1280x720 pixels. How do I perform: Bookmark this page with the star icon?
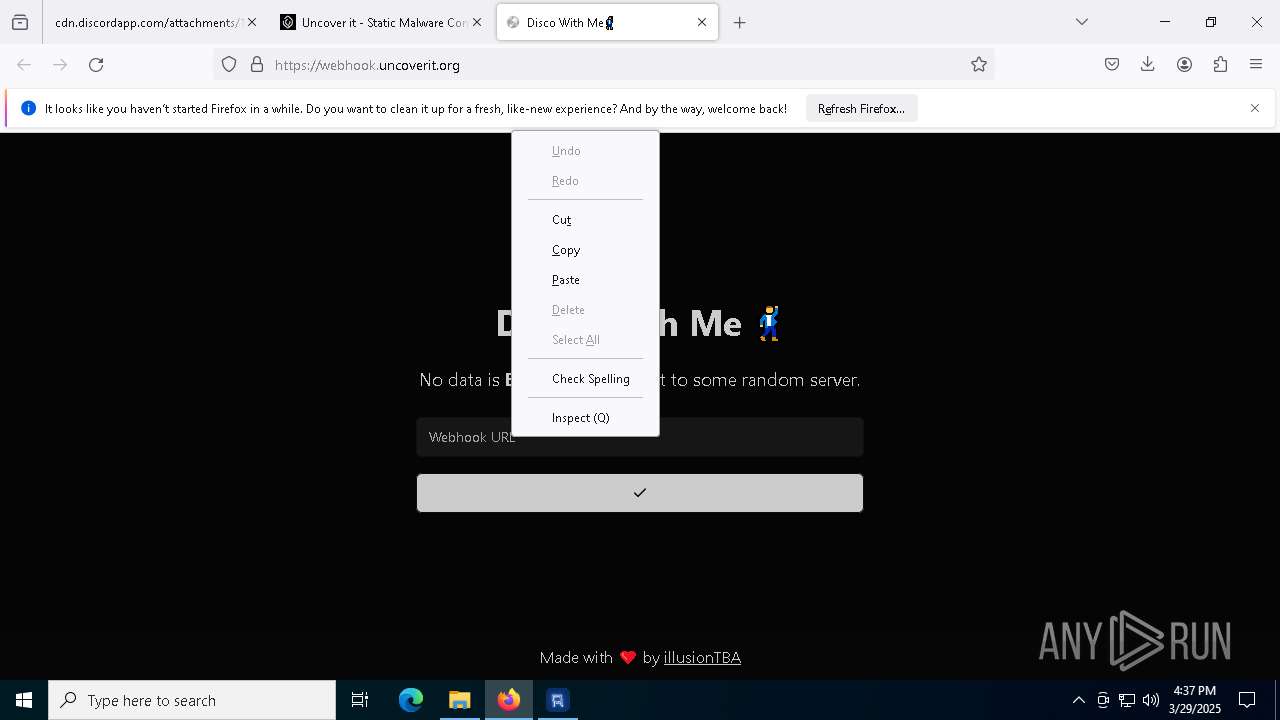point(979,65)
